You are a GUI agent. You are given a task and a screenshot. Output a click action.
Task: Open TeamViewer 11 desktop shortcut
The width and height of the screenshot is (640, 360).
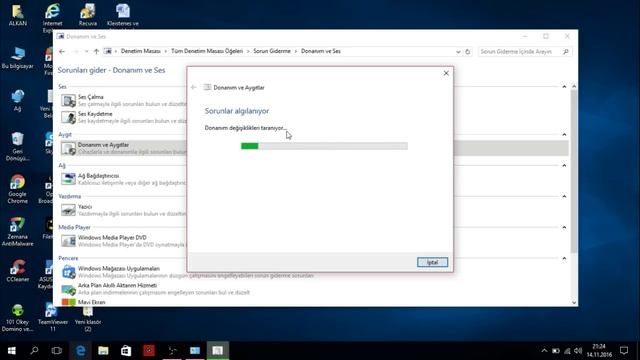click(x=53, y=318)
